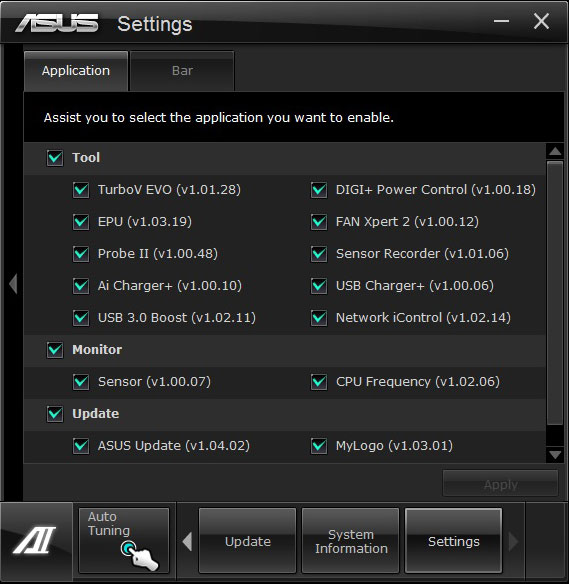Click the scroll up arrow in list
569x584 pixels.
click(555, 151)
